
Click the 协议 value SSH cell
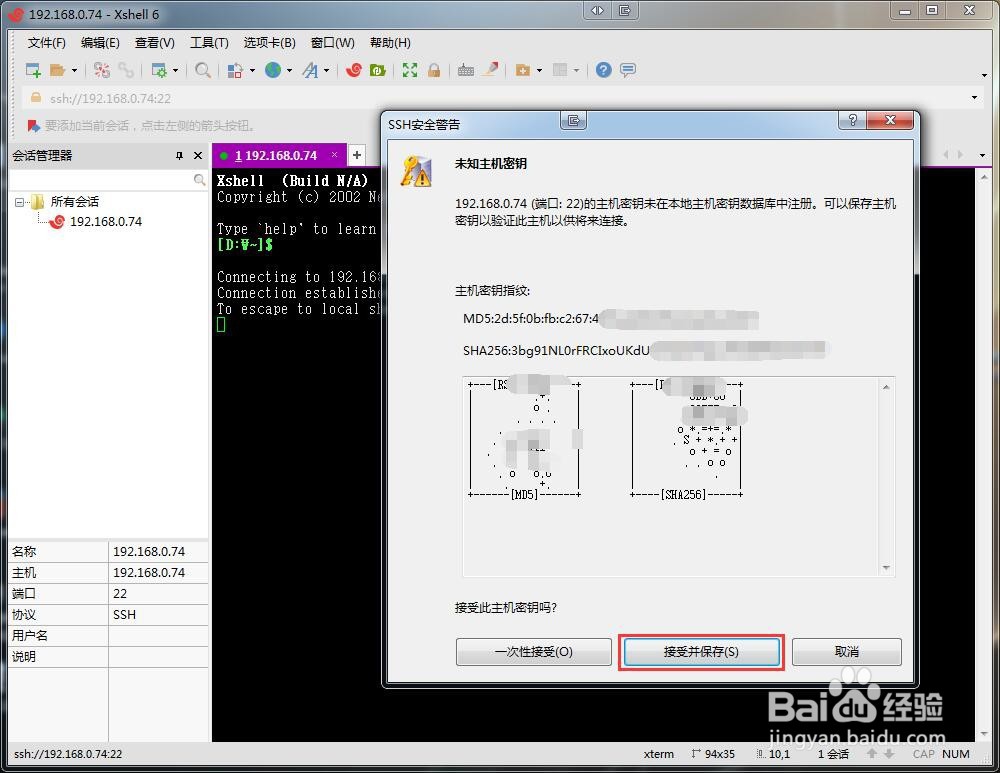coord(159,615)
